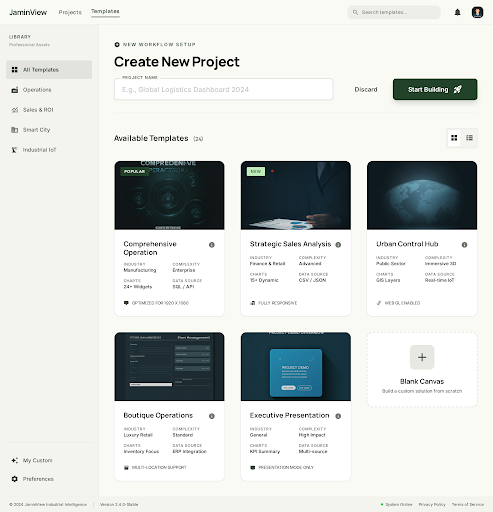Image resolution: width=493 pixels, height=512 pixels.
Task: Select Strategic Sales Analysis thumbnail
Action: [x=296, y=195]
